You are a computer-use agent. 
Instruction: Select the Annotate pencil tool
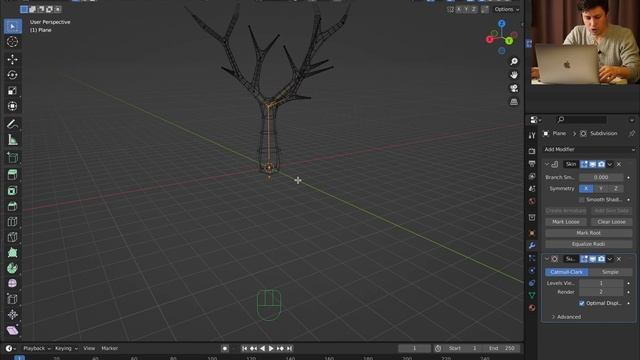pos(13,124)
